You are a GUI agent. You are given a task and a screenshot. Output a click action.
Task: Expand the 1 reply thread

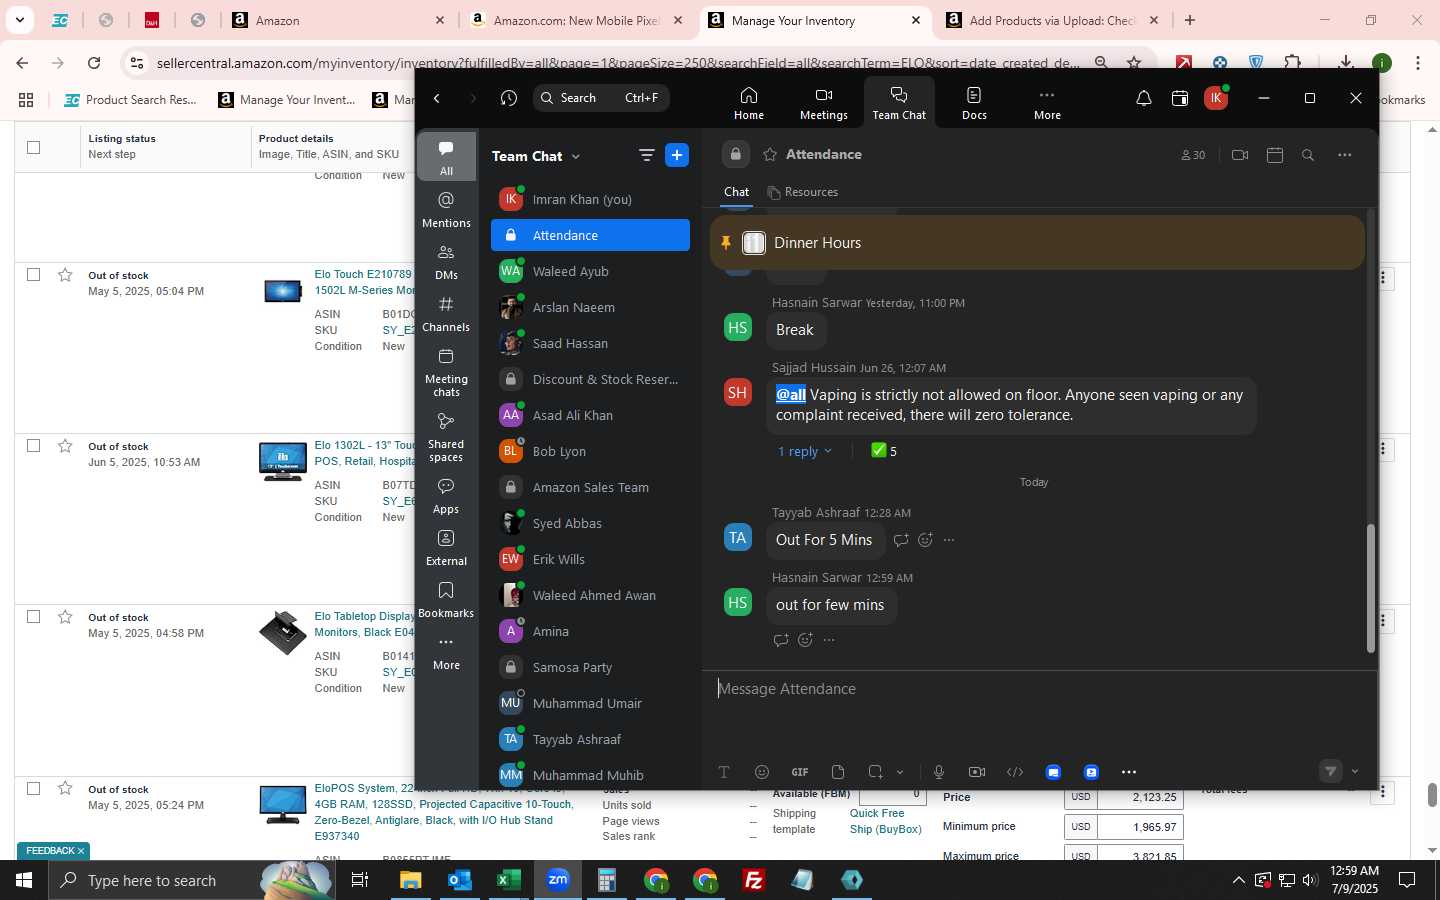pyautogui.click(x=804, y=451)
